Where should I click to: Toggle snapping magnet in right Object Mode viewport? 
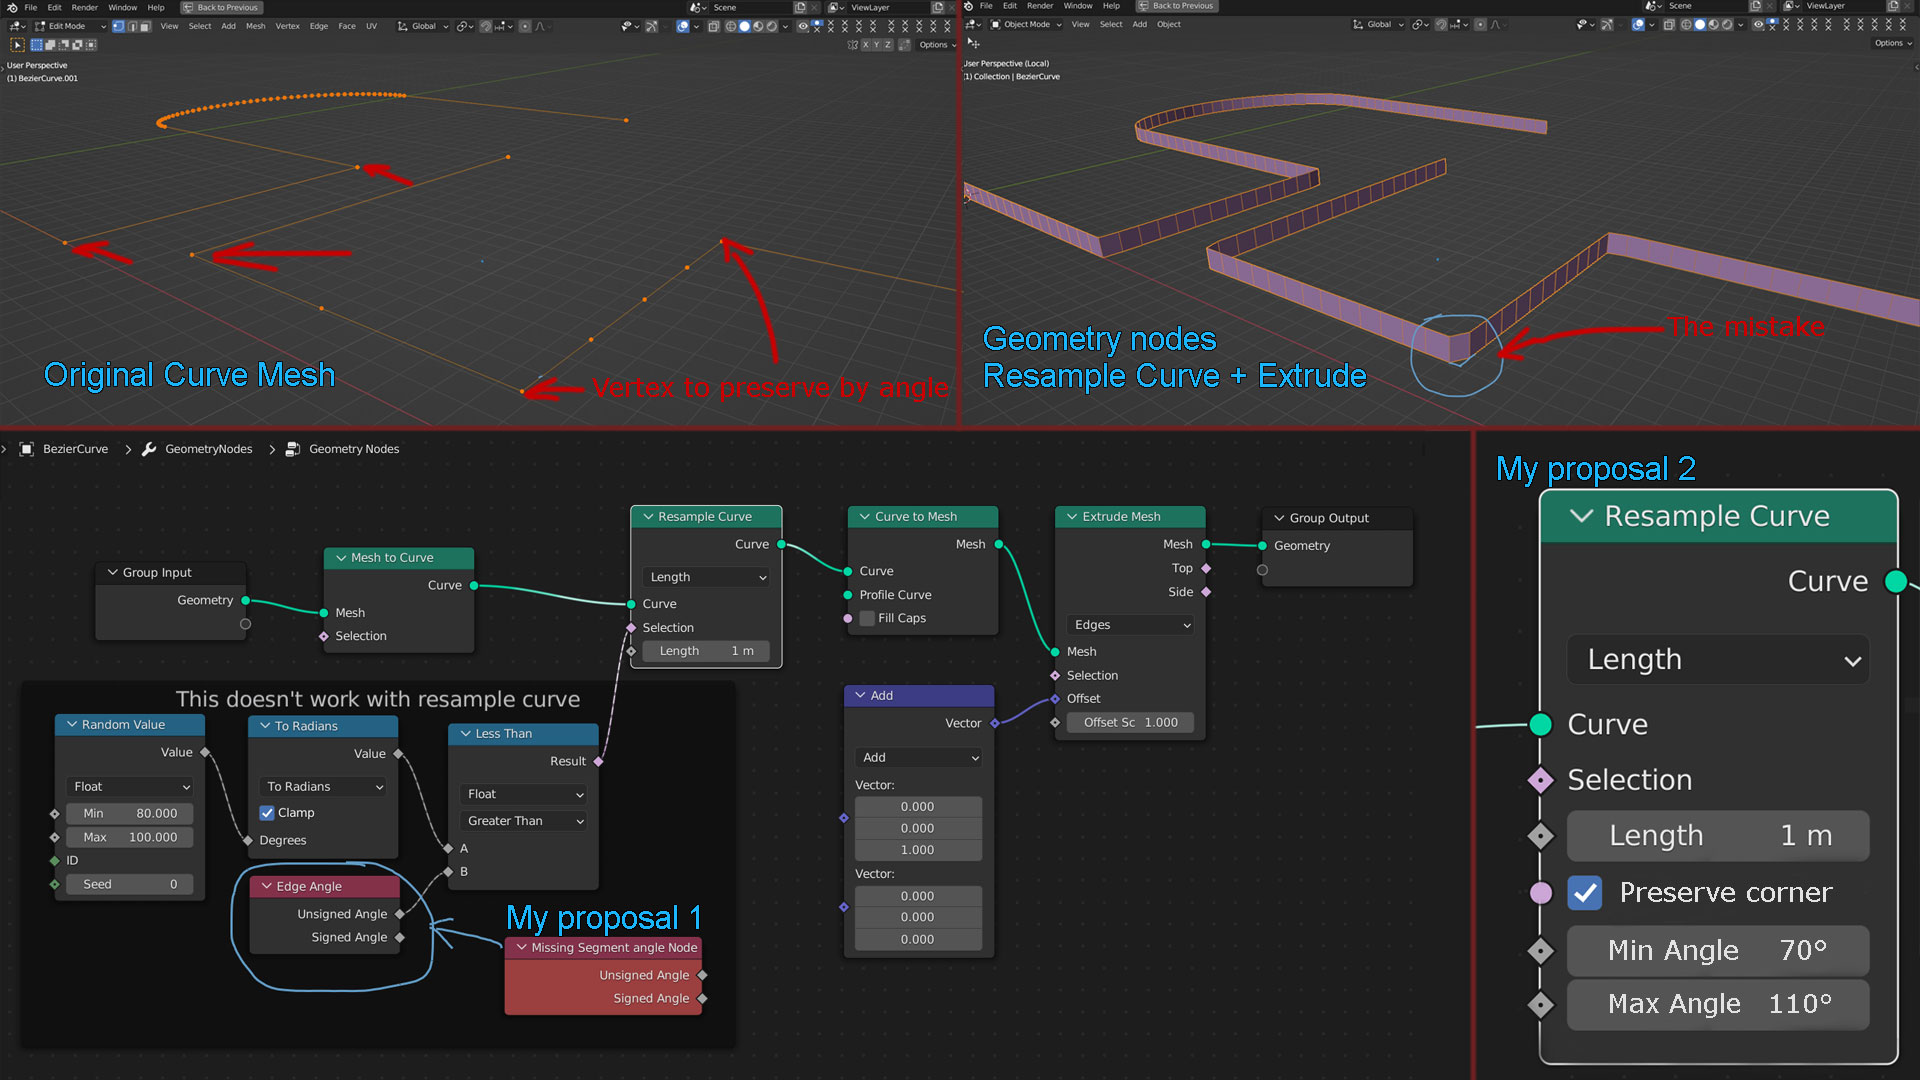(x=1441, y=24)
